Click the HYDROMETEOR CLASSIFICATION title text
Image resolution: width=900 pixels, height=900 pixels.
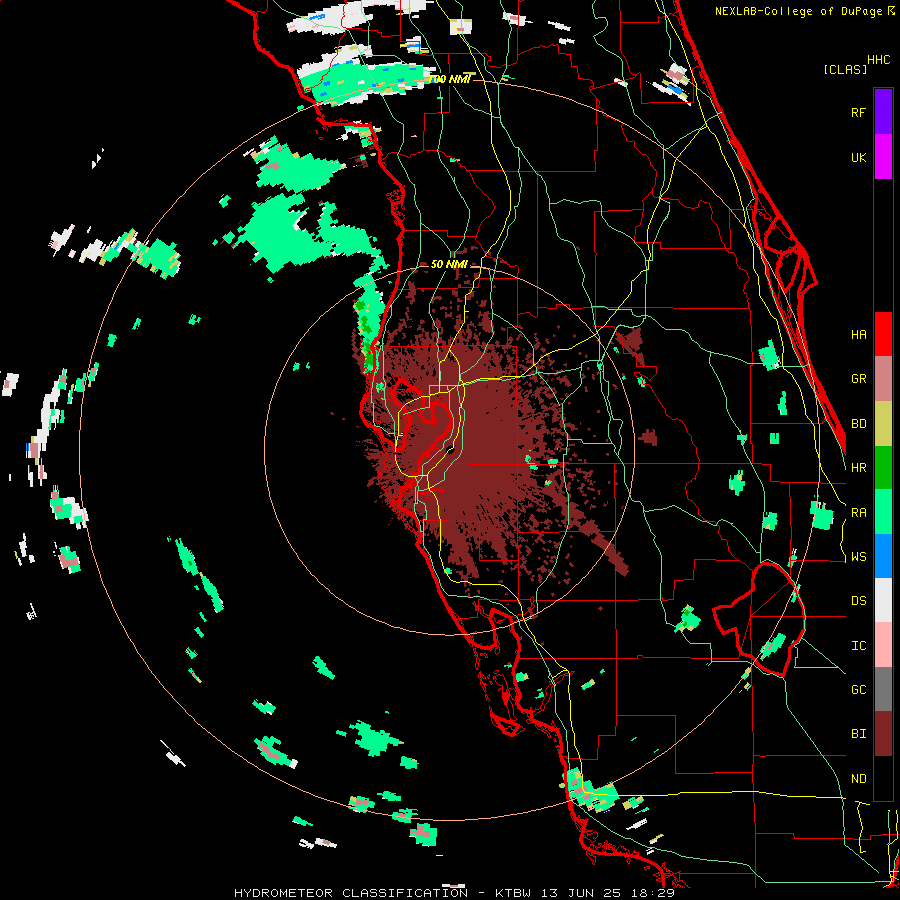point(351,893)
